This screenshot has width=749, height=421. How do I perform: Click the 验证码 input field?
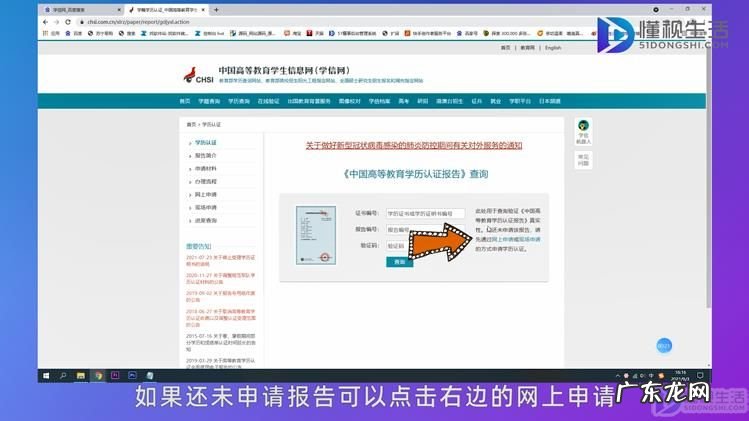click(x=399, y=246)
